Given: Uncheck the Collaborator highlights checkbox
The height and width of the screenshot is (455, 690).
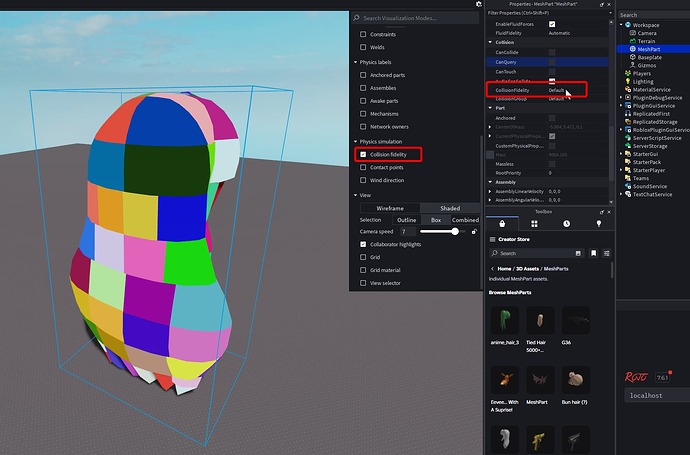Looking at the screenshot, I should click(363, 244).
